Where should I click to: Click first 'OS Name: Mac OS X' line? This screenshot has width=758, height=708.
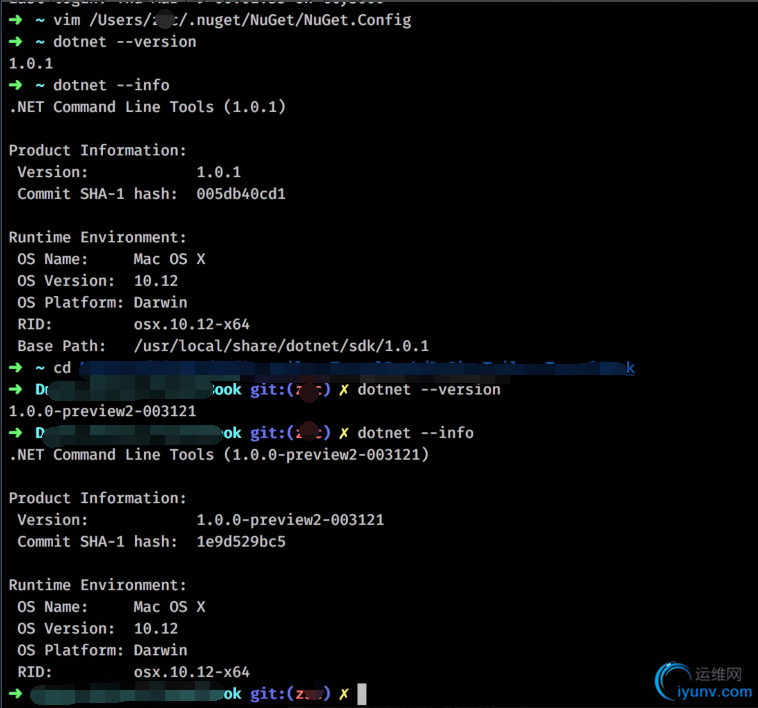tap(112, 259)
